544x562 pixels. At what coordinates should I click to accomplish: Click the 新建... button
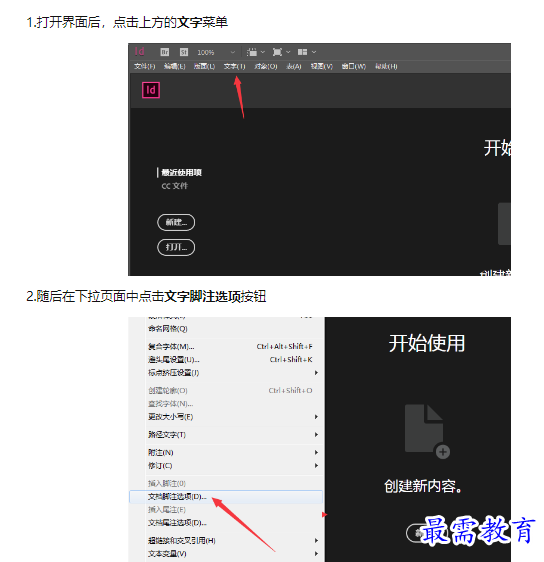click(x=176, y=222)
